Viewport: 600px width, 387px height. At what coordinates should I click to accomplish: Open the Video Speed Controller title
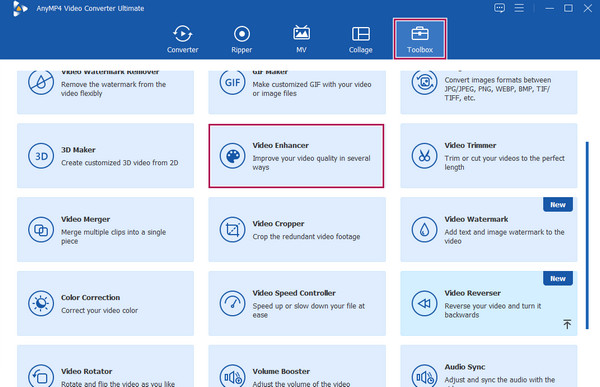tap(294, 293)
